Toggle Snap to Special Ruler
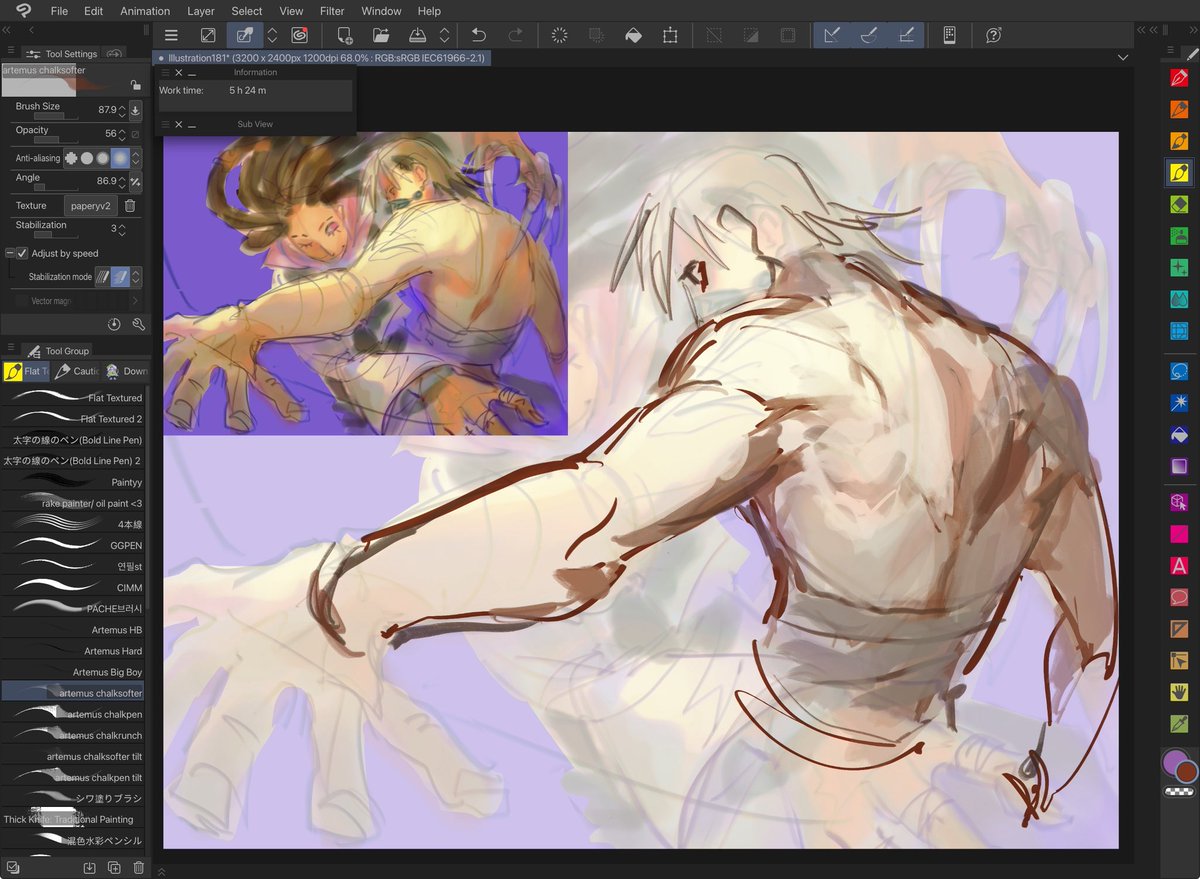This screenshot has height=879, width=1200. [x=868, y=35]
